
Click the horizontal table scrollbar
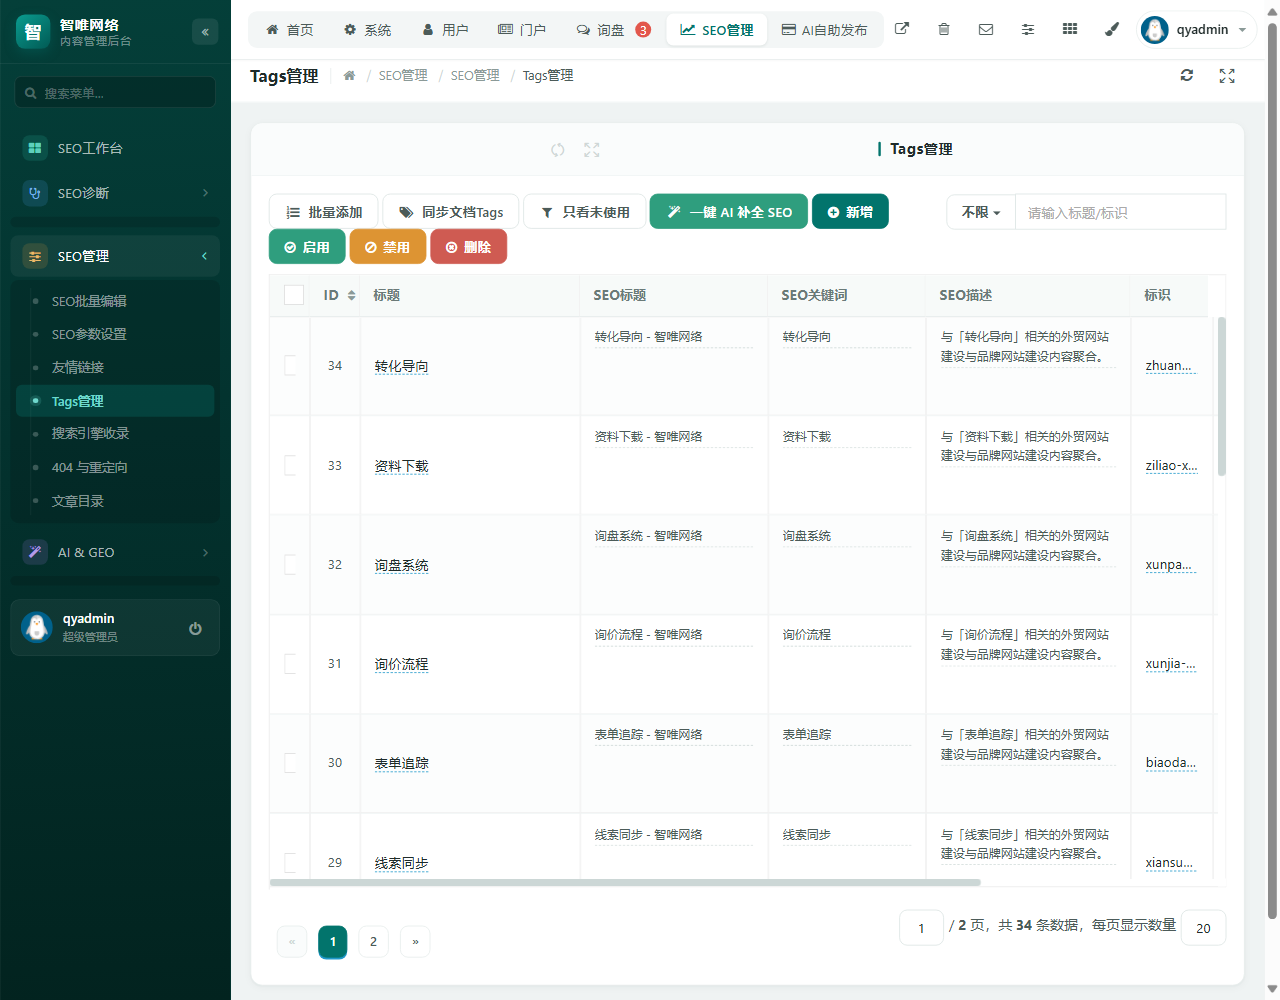coord(625,882)
